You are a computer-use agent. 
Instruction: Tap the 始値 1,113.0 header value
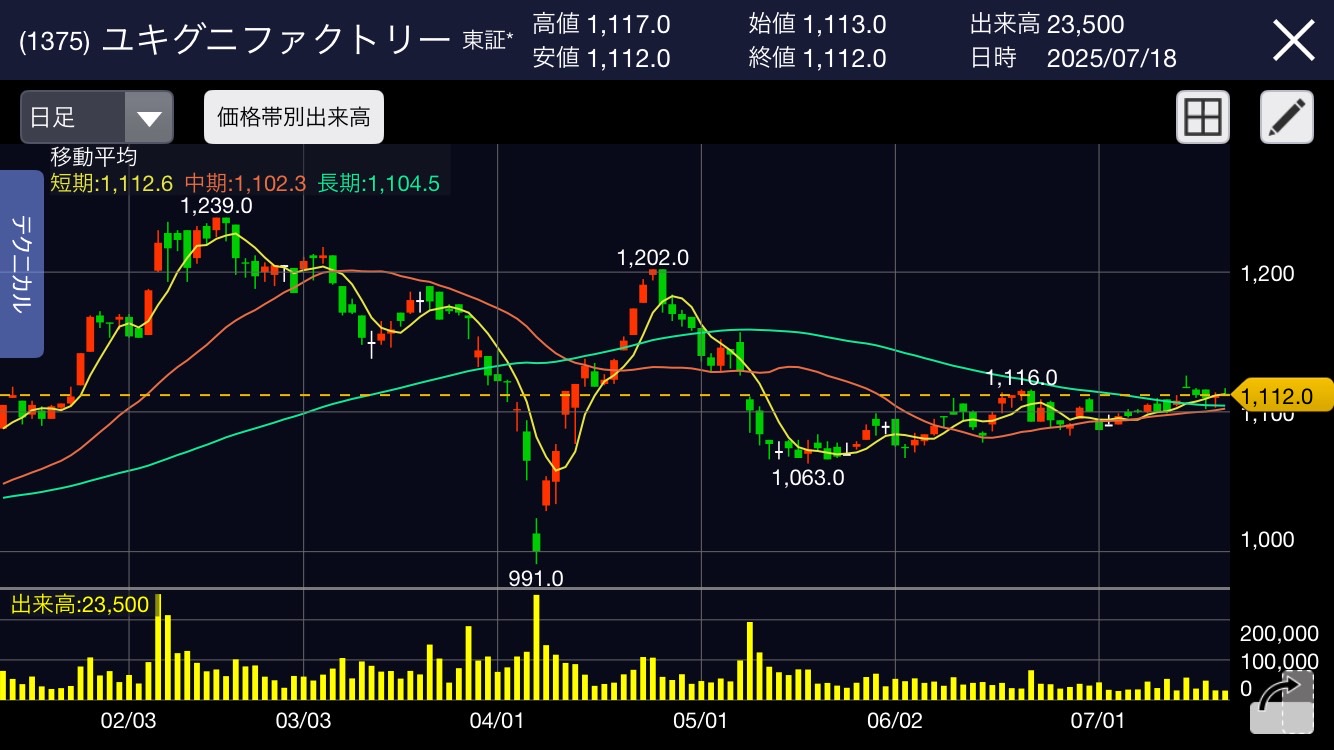click(x=817, y=24)
